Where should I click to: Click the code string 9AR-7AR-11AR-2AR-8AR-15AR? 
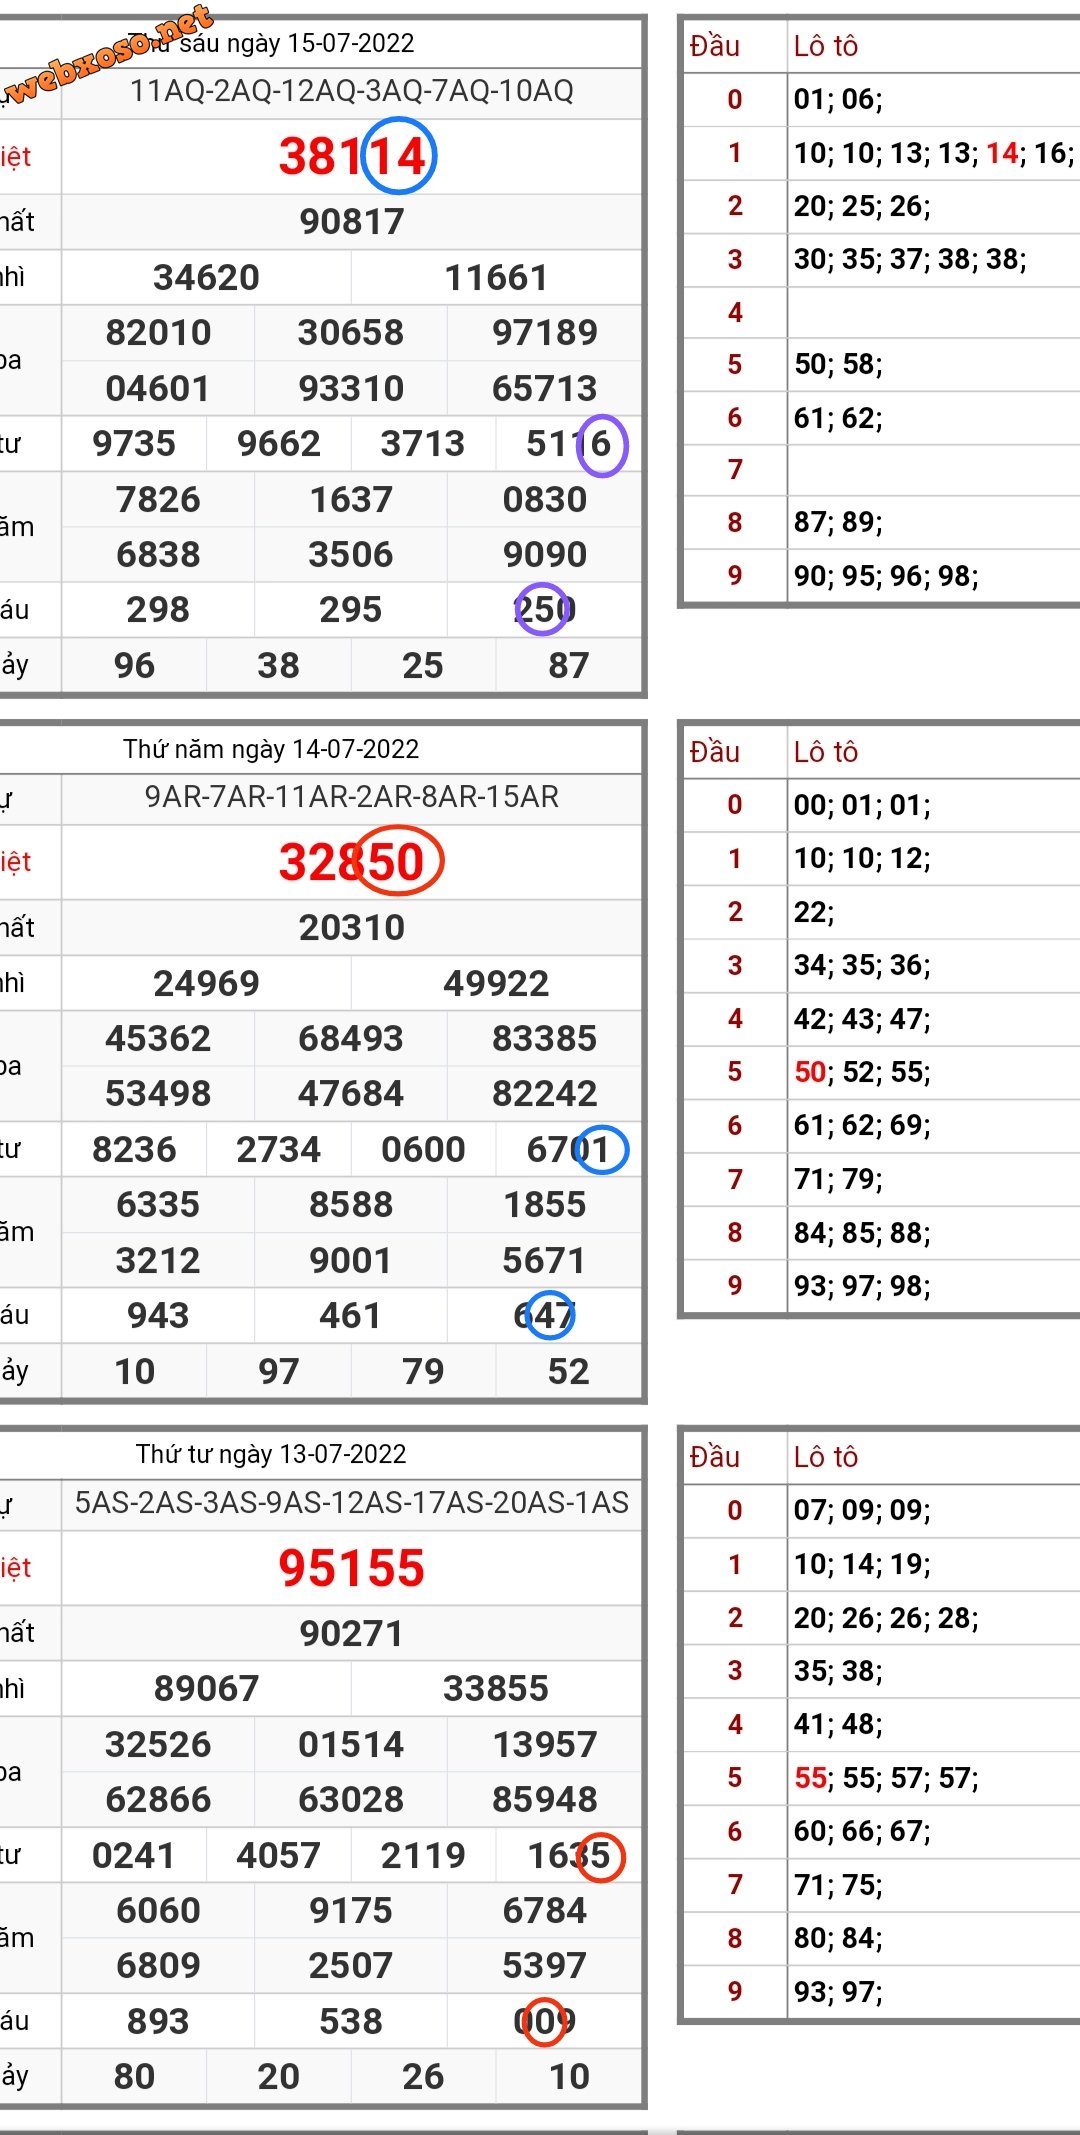click(352, 797)
